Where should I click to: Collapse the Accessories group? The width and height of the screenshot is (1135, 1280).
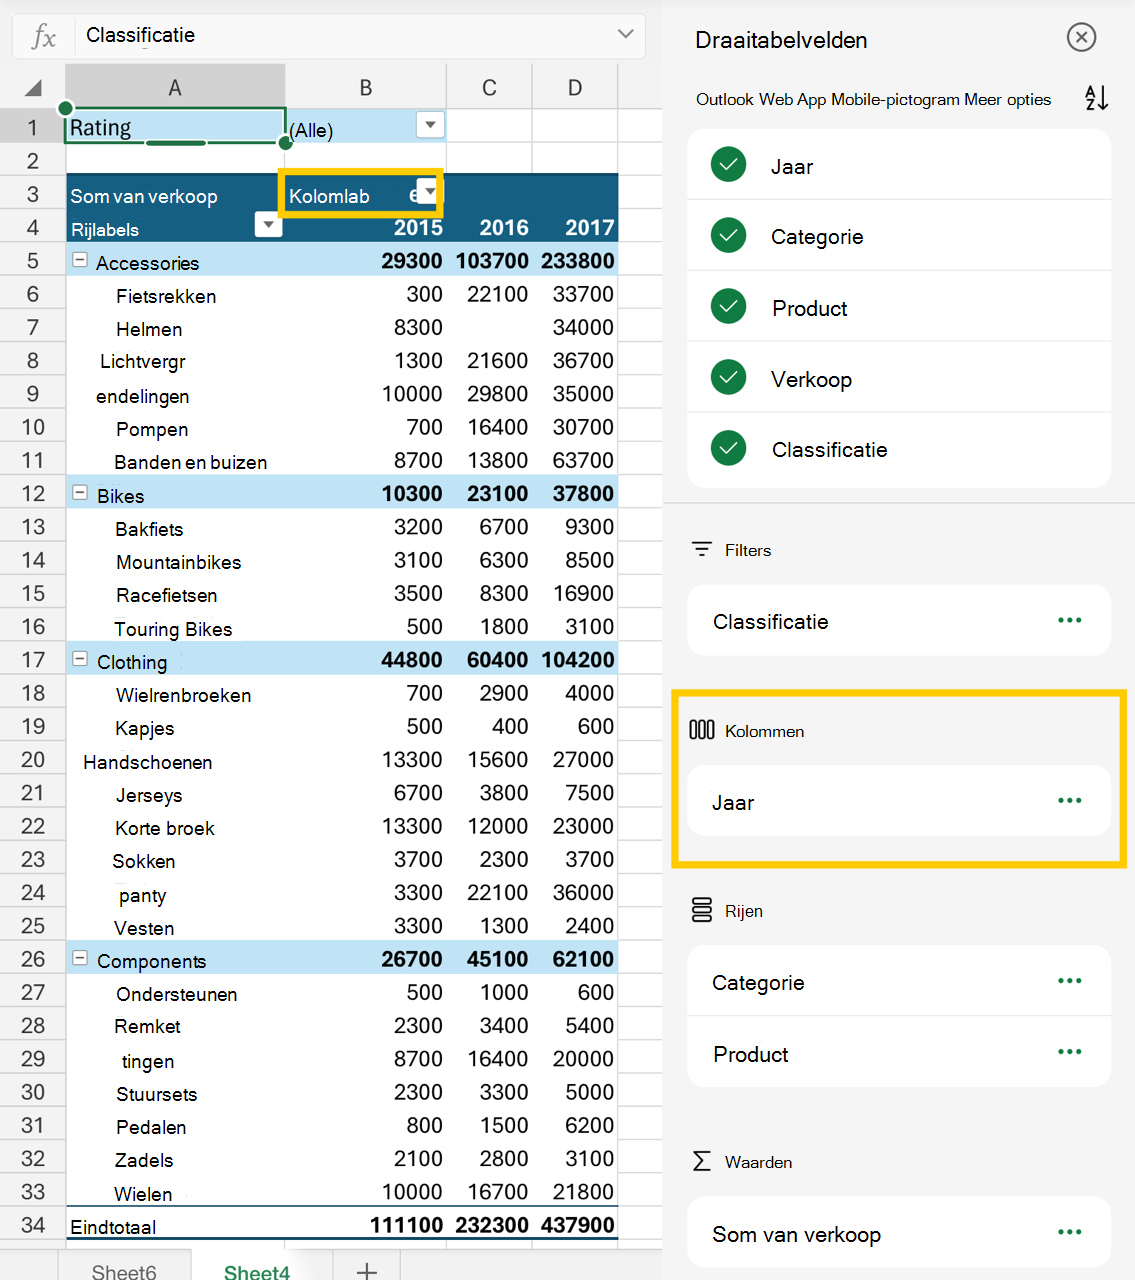80,260
